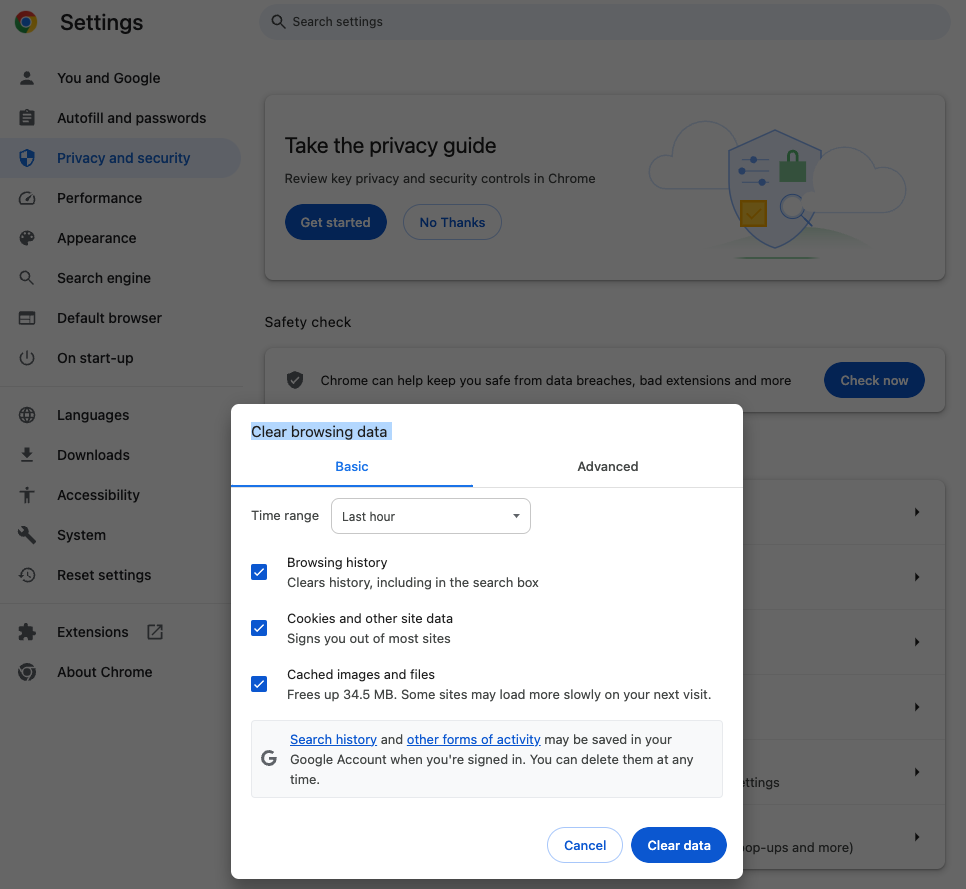Viewport: 966px width, 889px height.
Task: Click 'Review key privacy and security controls' text
Action: coord(440,179)
